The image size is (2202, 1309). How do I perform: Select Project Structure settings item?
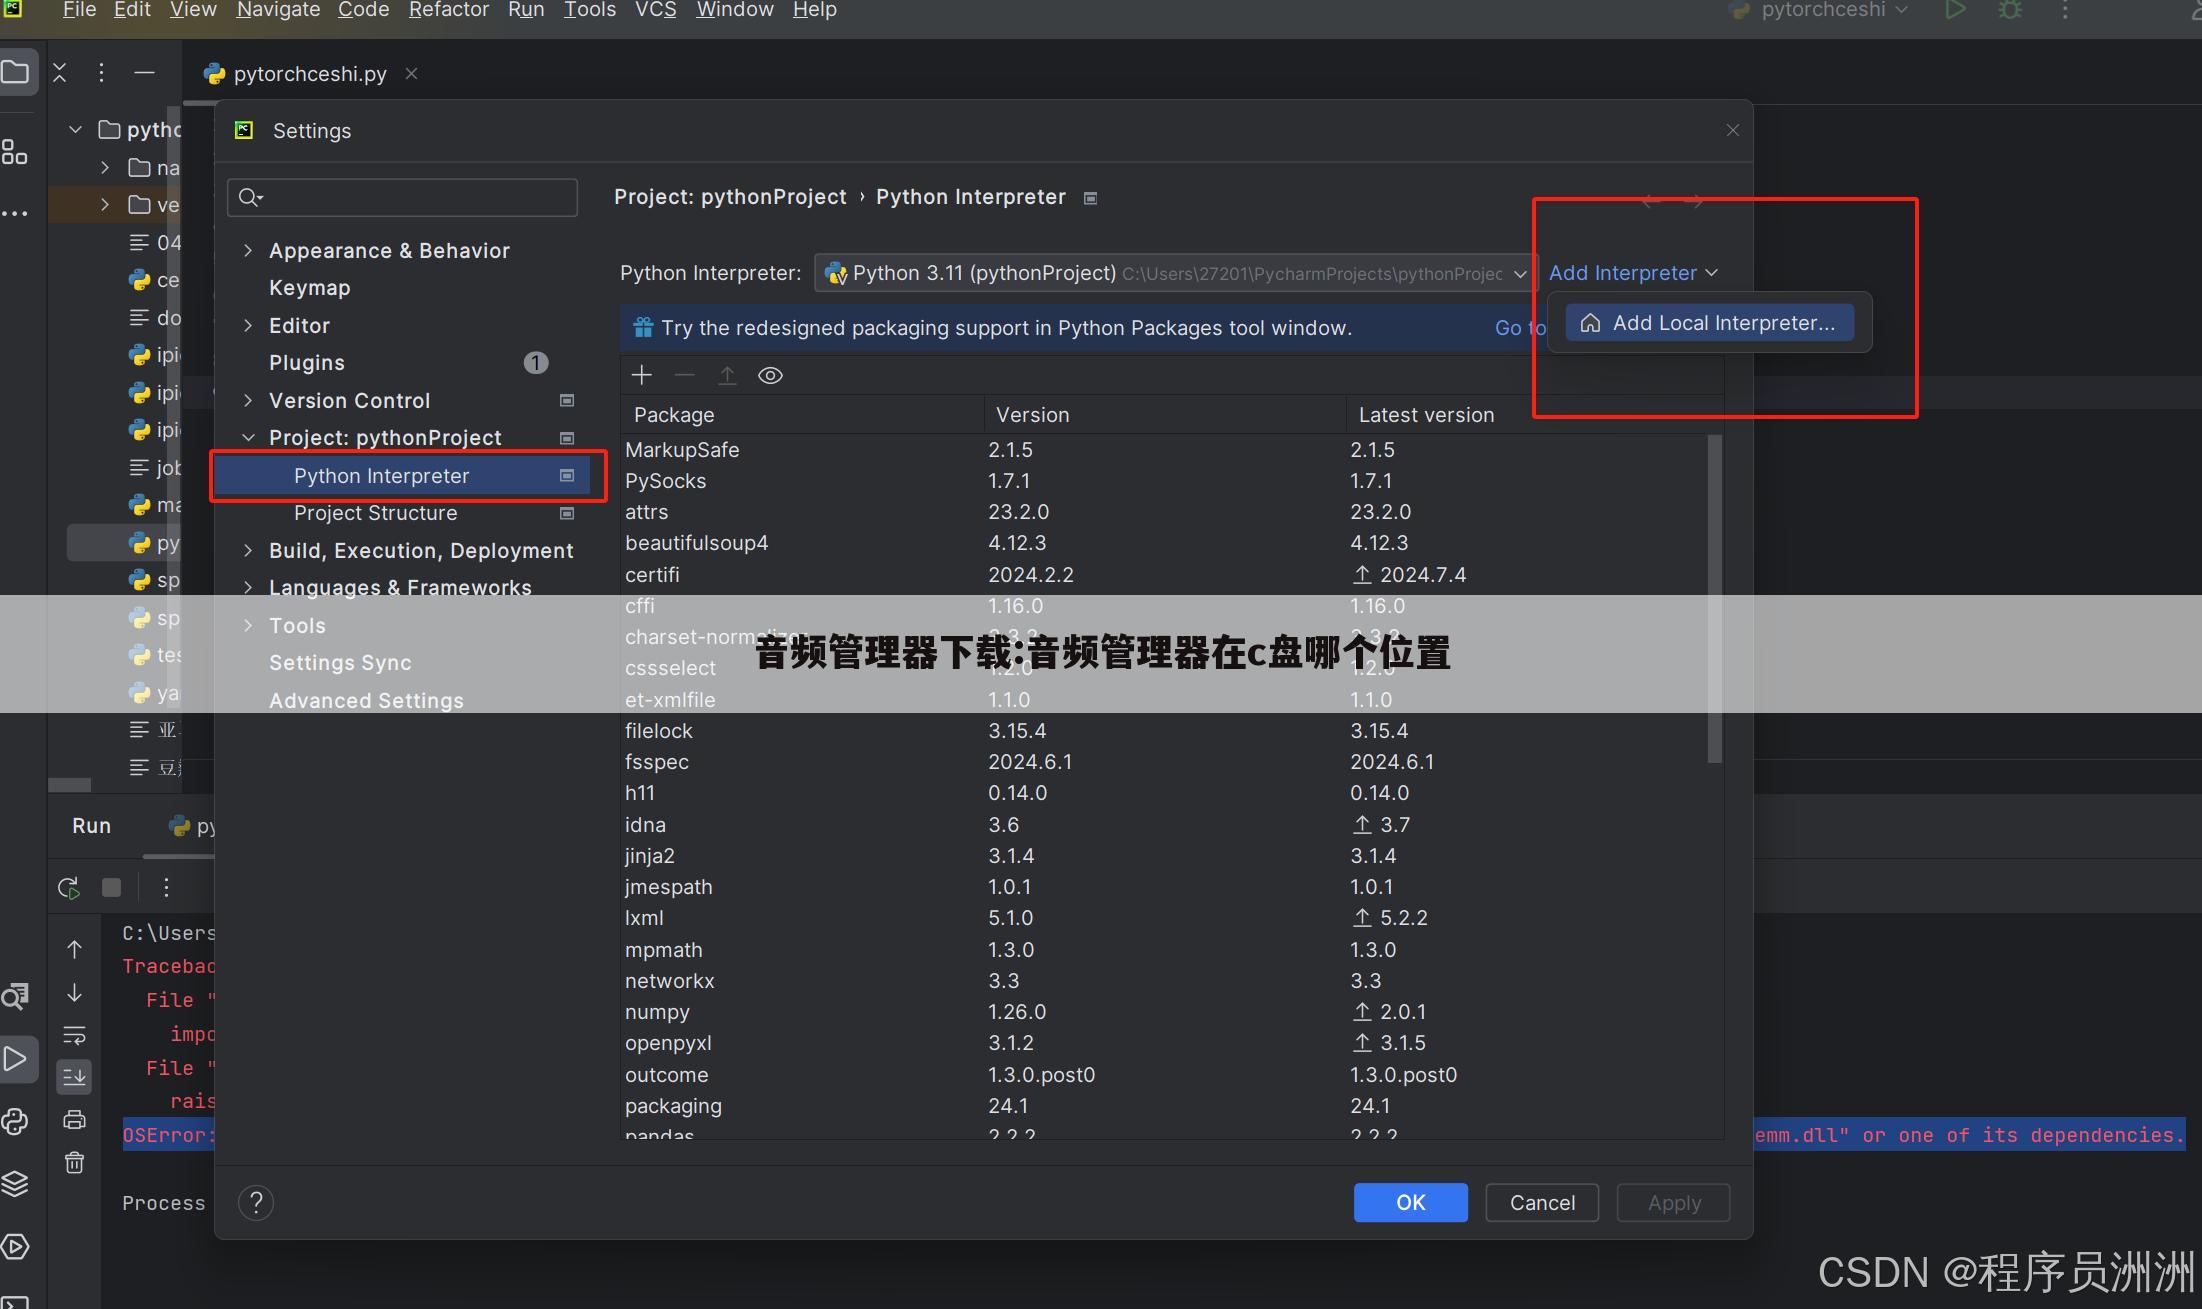[x=375, y=513]
